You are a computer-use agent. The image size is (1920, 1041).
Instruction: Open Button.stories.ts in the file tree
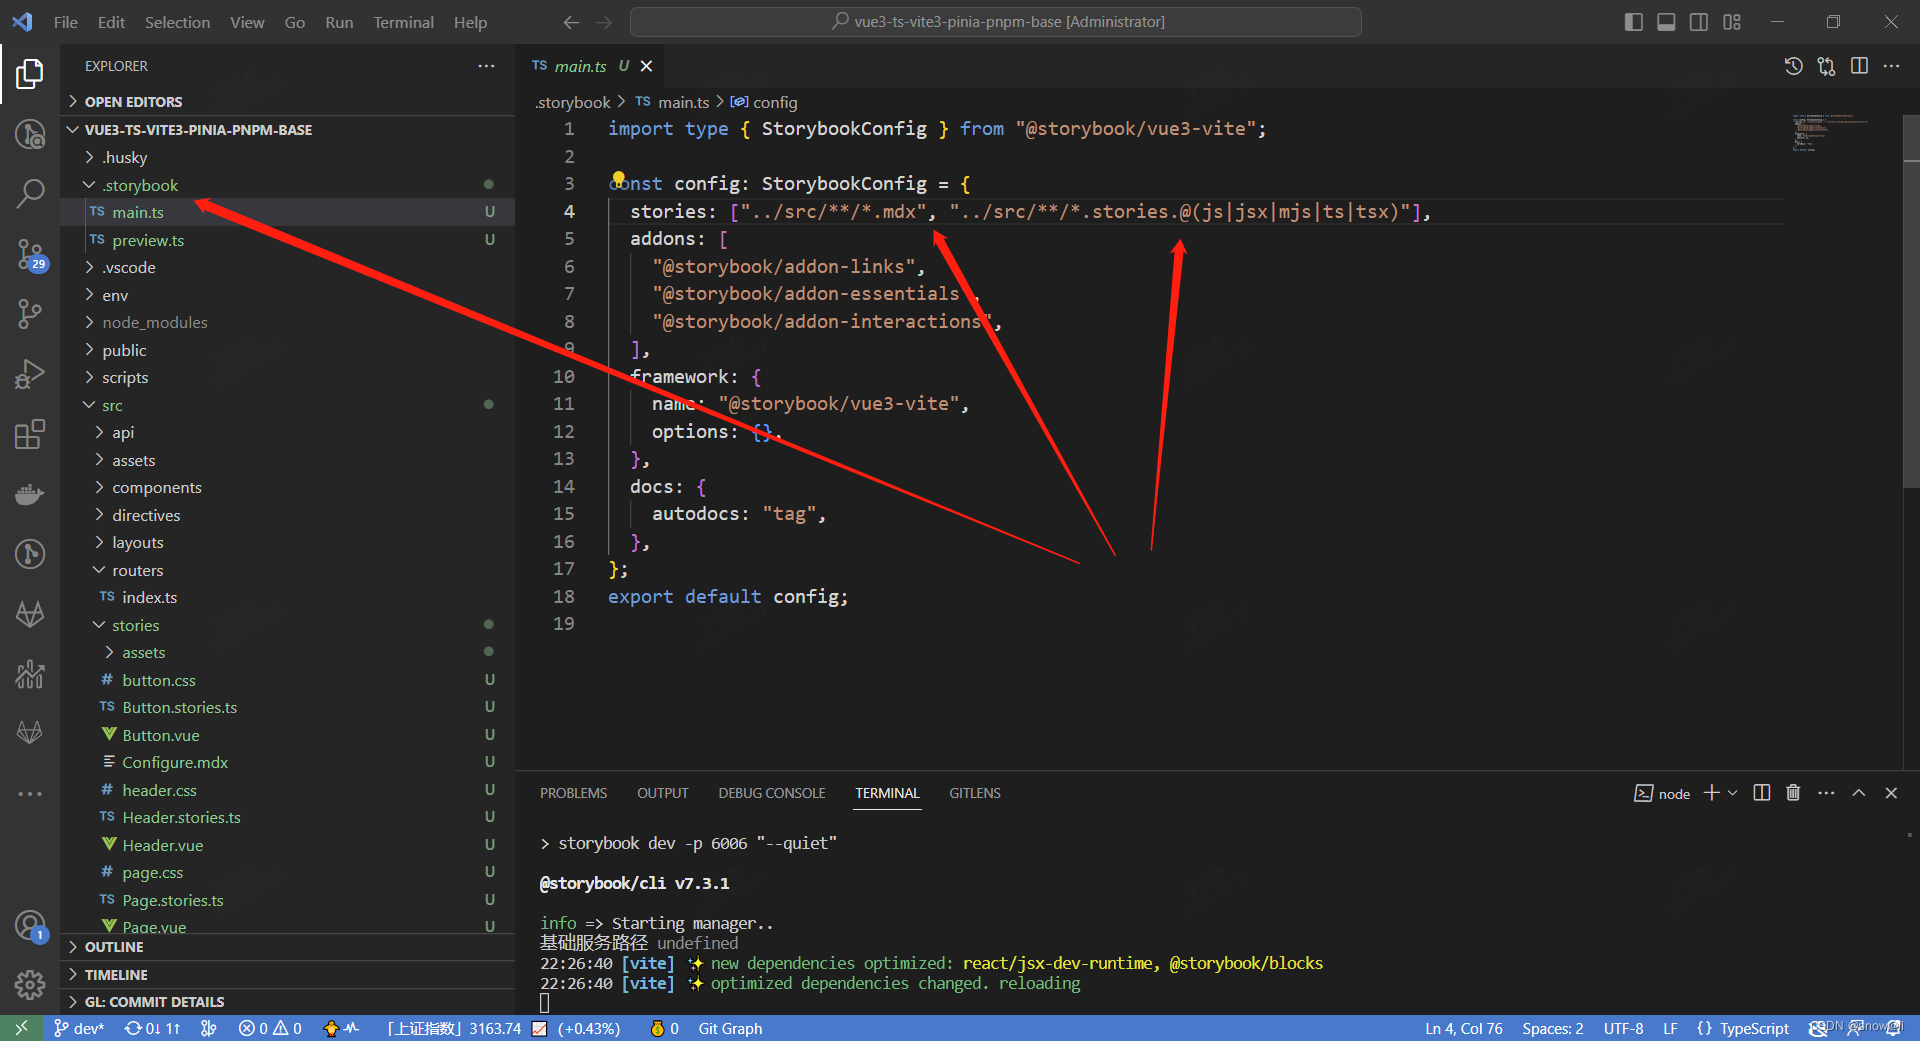[x=179, y=707]
